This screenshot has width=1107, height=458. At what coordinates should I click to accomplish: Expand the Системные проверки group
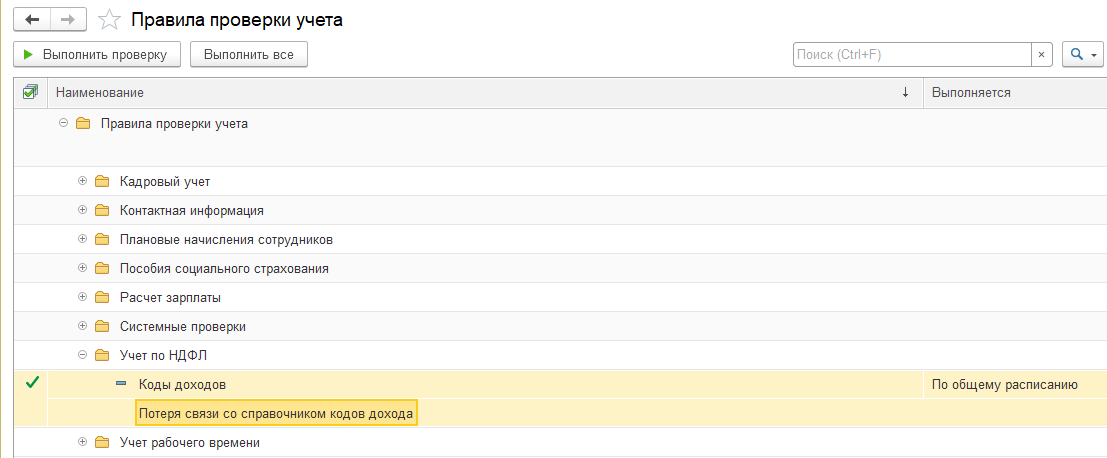point(83,327)
